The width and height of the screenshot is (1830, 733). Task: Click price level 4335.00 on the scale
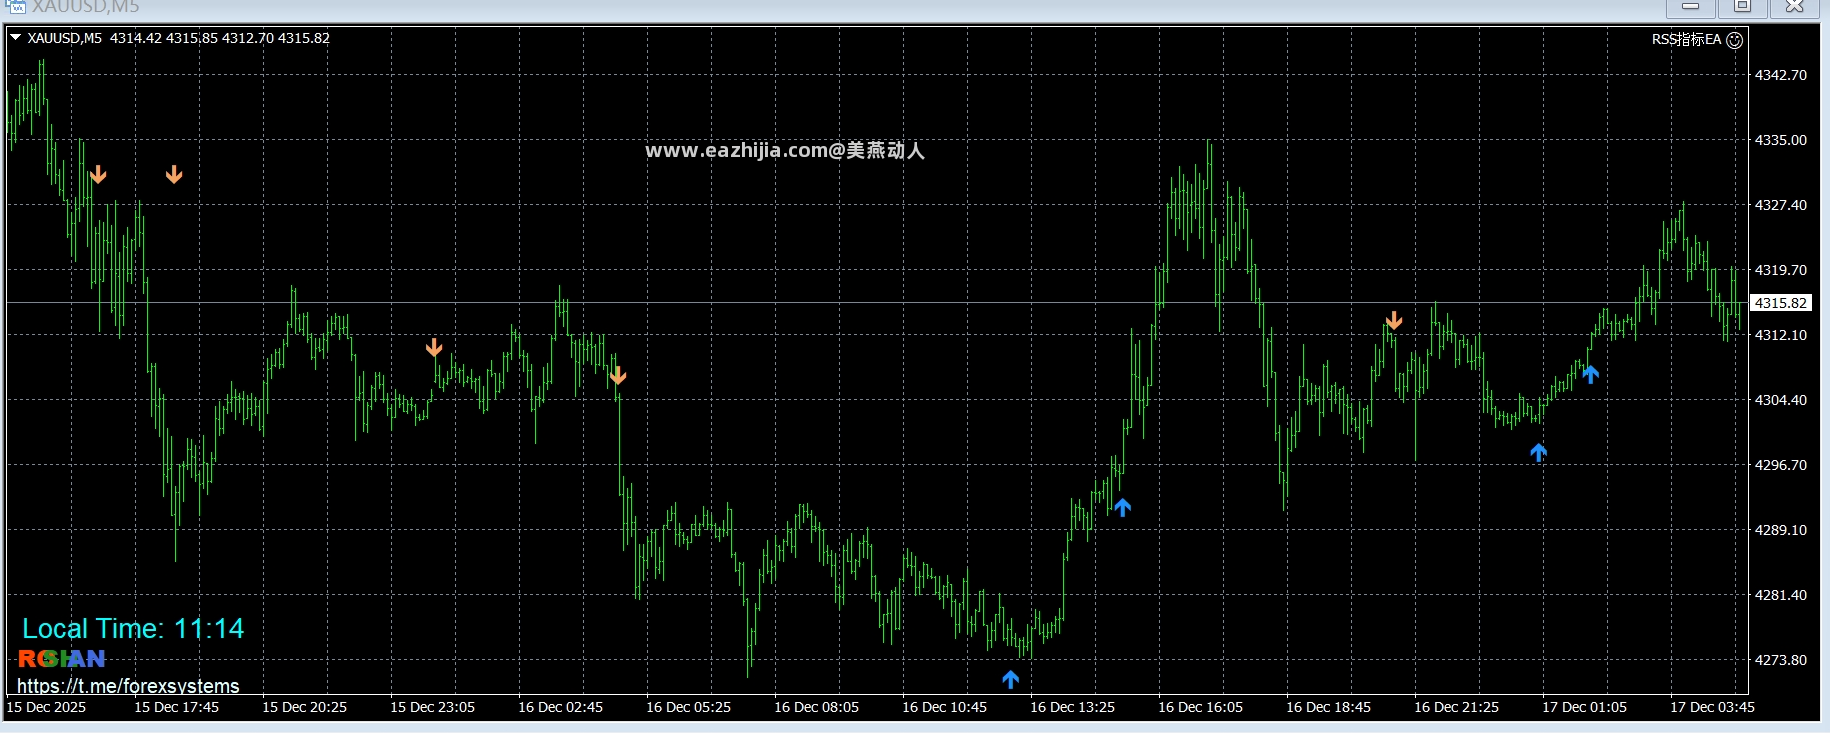(1781, 140)
